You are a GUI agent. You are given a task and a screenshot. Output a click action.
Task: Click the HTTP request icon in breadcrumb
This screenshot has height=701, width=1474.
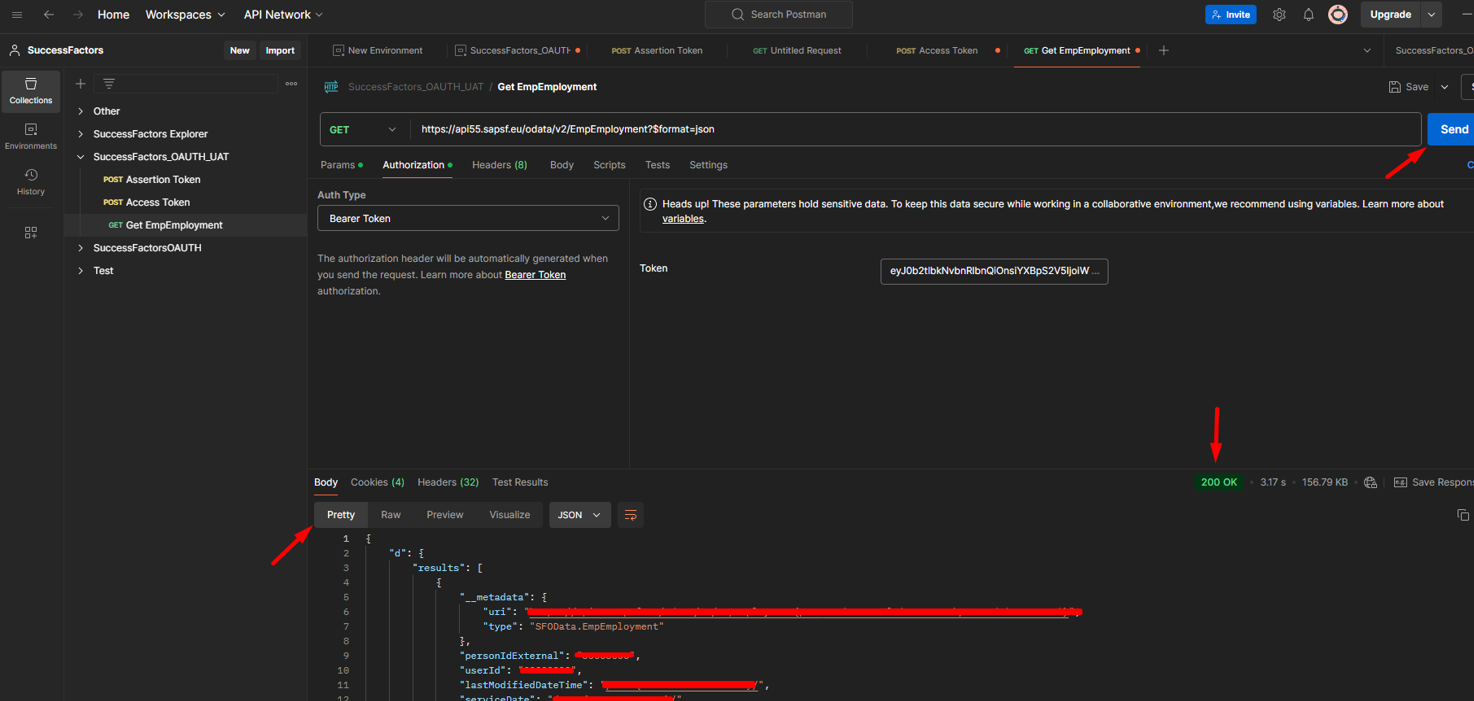(331, 87)
